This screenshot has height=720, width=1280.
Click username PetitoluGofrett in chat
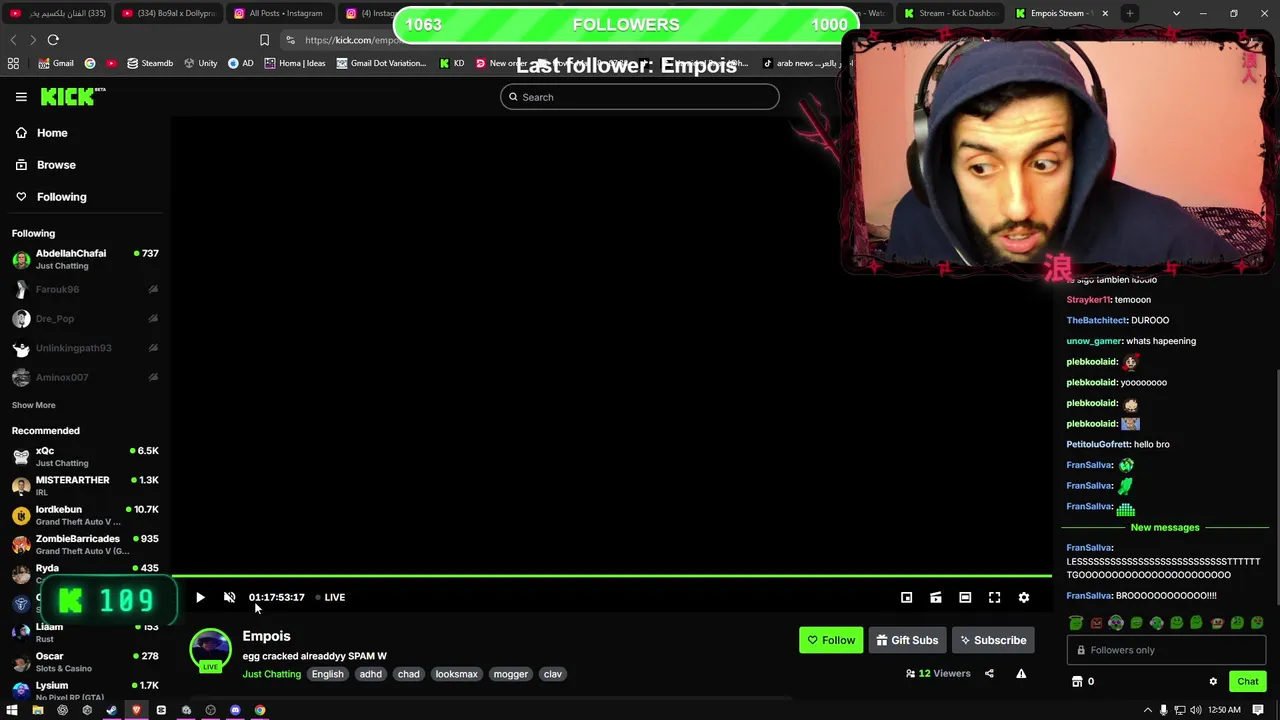coord(1098,444)
